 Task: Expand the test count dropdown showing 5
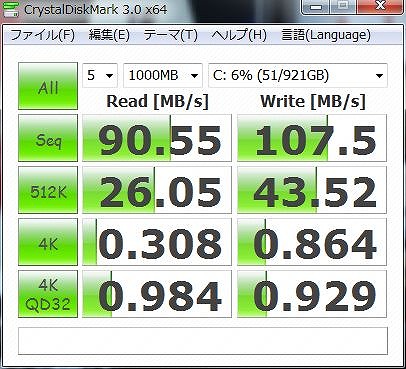(100, 75)
